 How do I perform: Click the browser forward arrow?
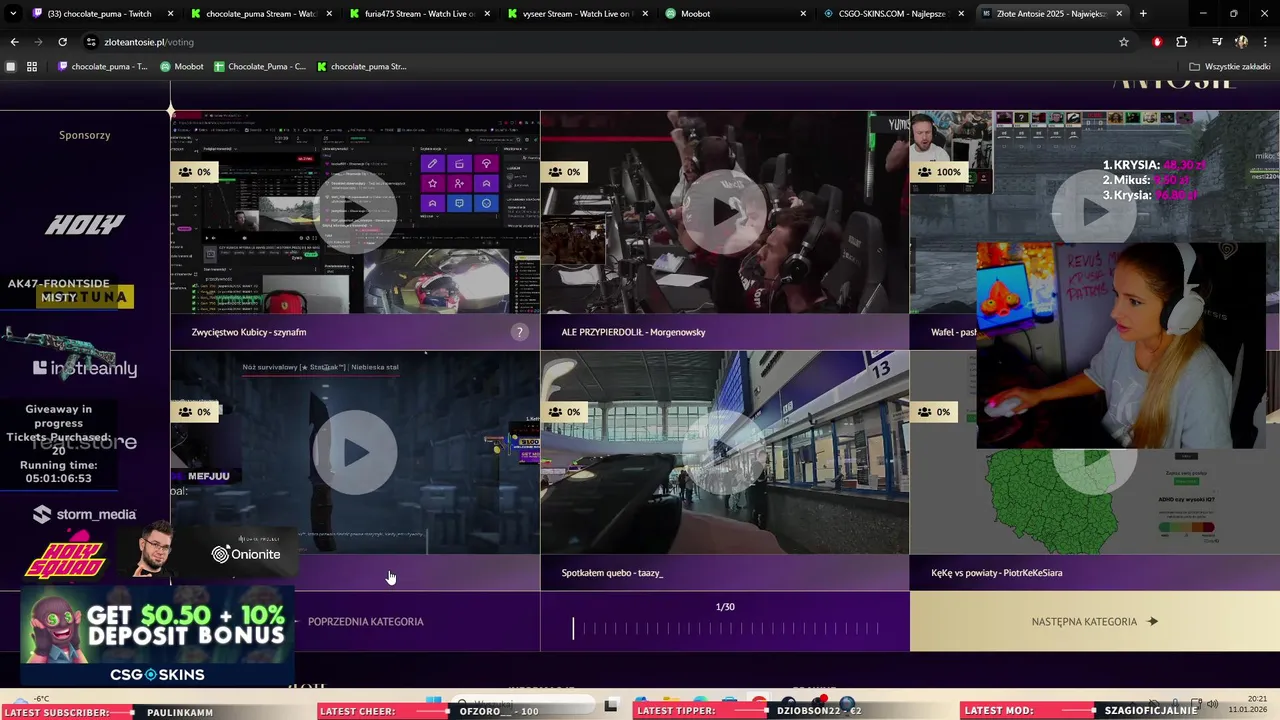click(x=38, y=42)
